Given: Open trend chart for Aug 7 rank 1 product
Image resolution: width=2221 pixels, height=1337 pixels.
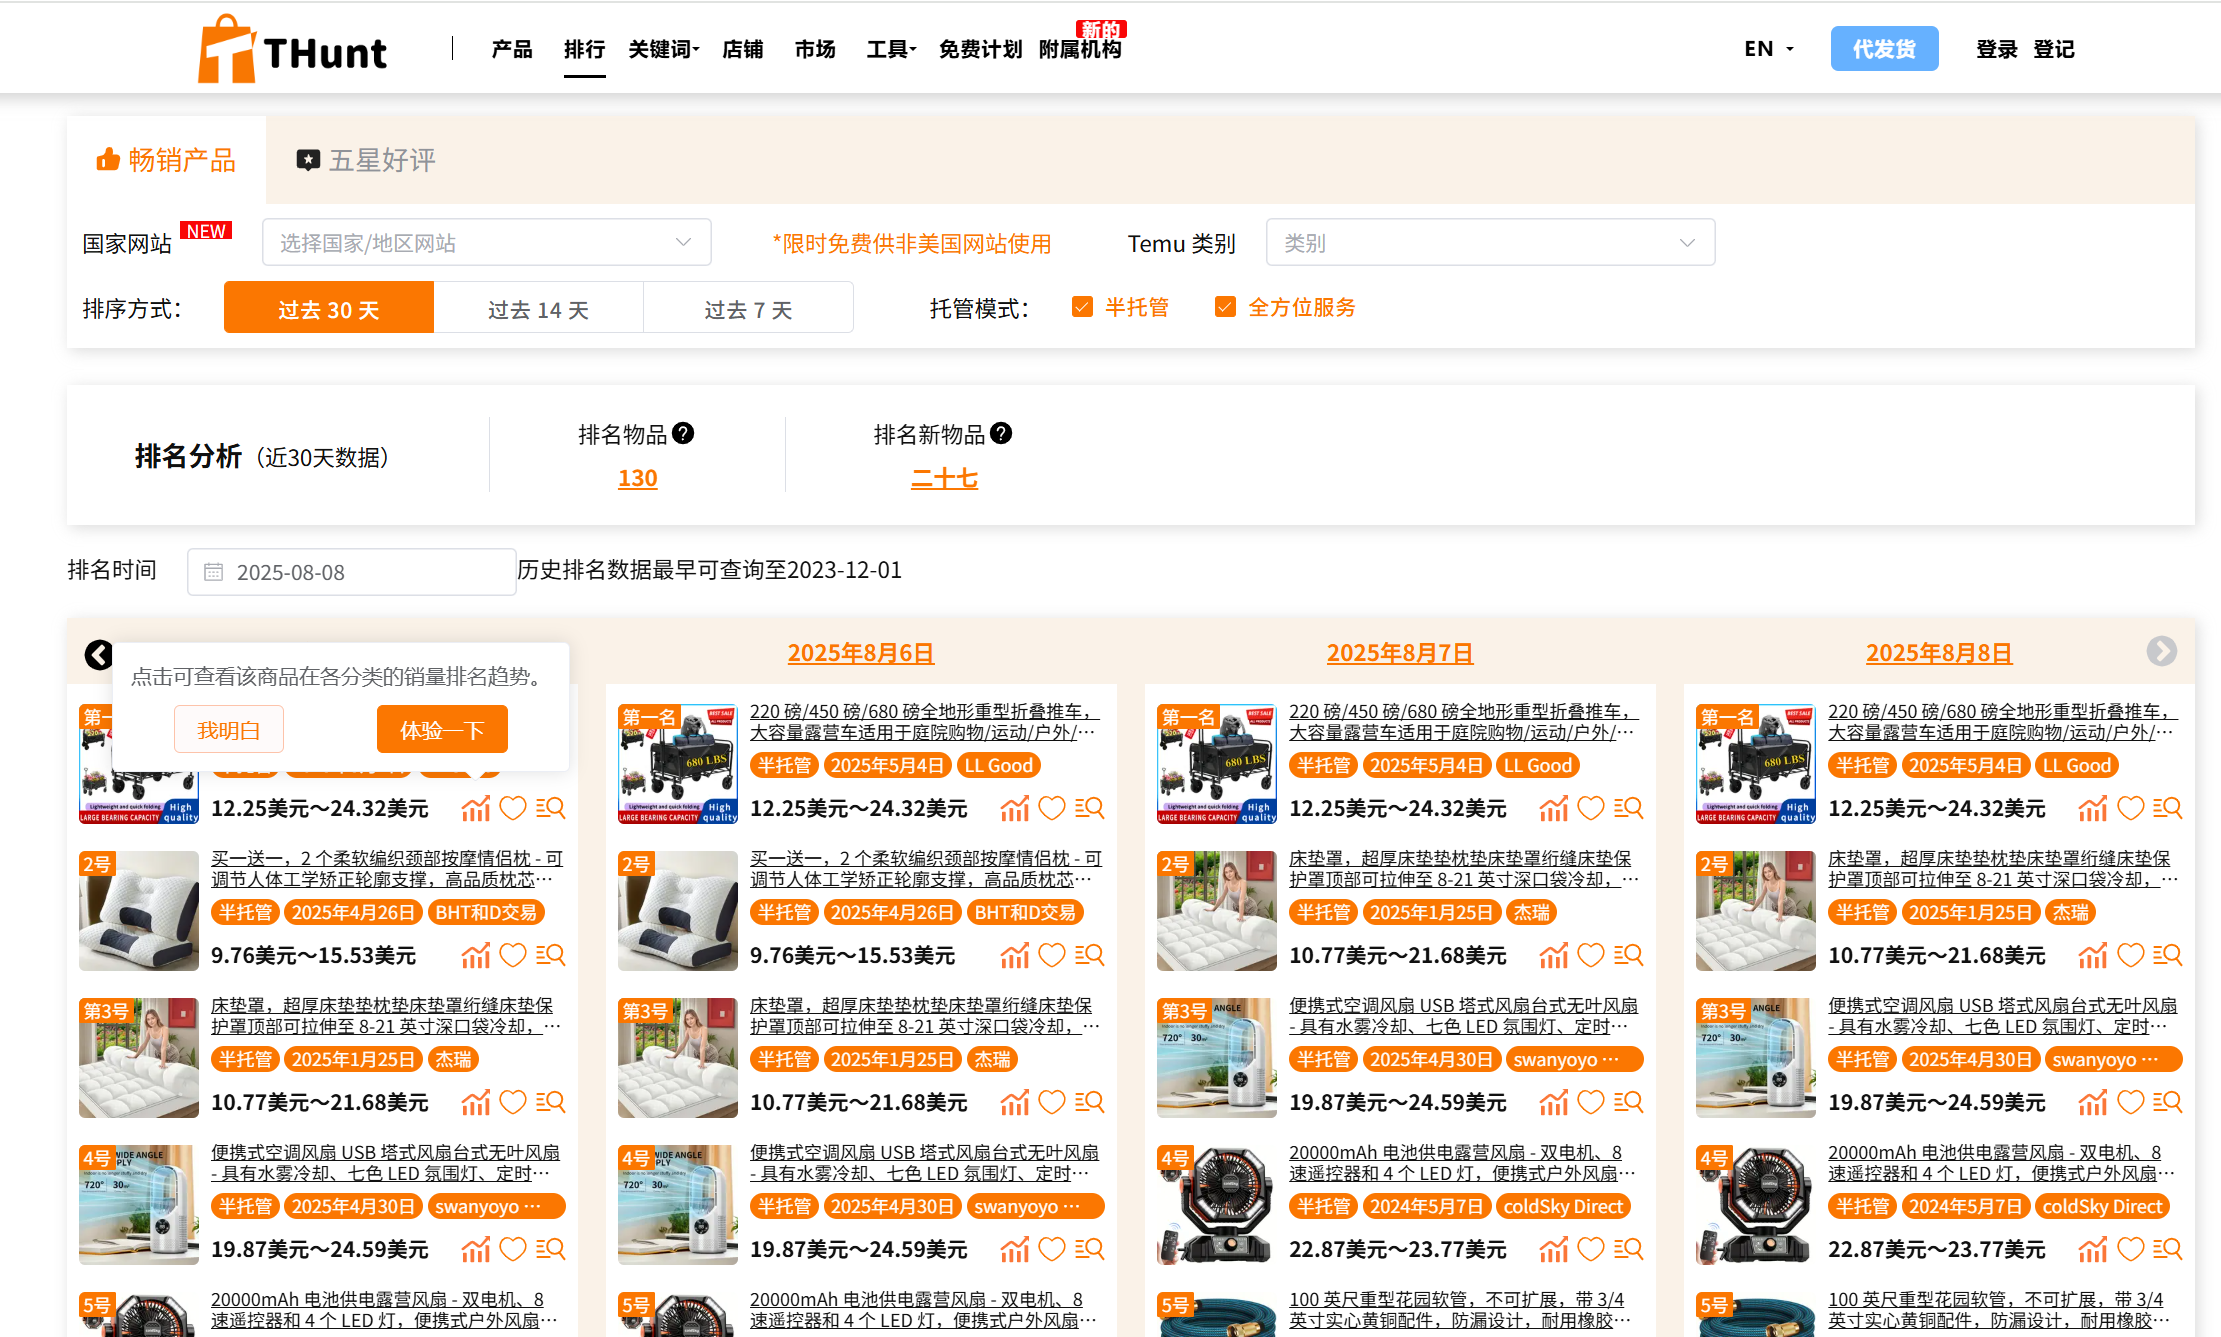Looking at the screenshot, I should point(1554,808).
